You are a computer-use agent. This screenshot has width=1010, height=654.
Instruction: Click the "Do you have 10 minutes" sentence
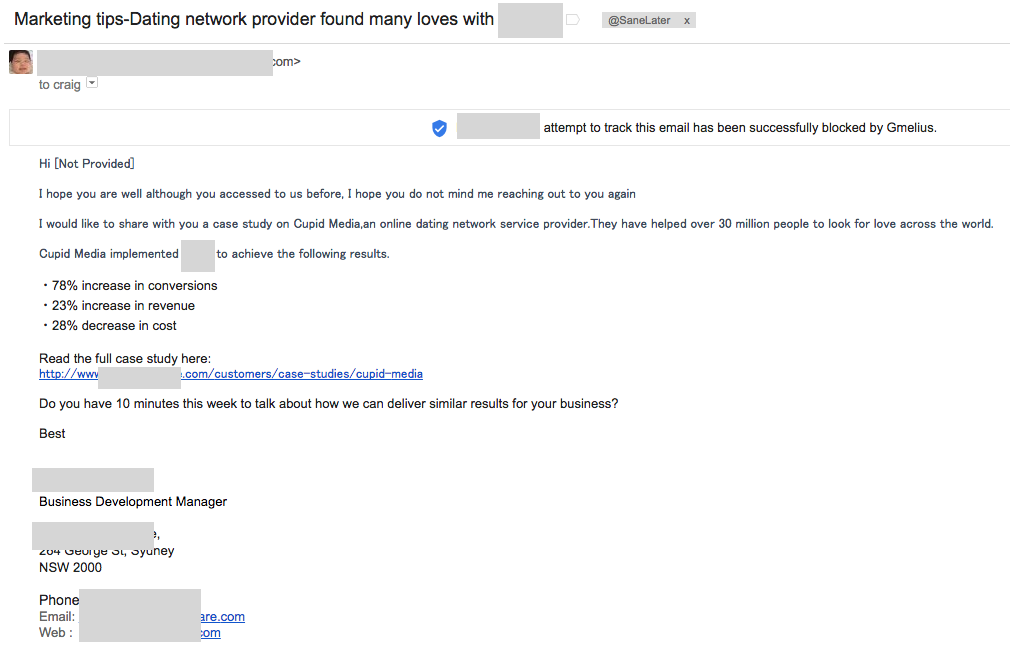(x=328, y=404)
